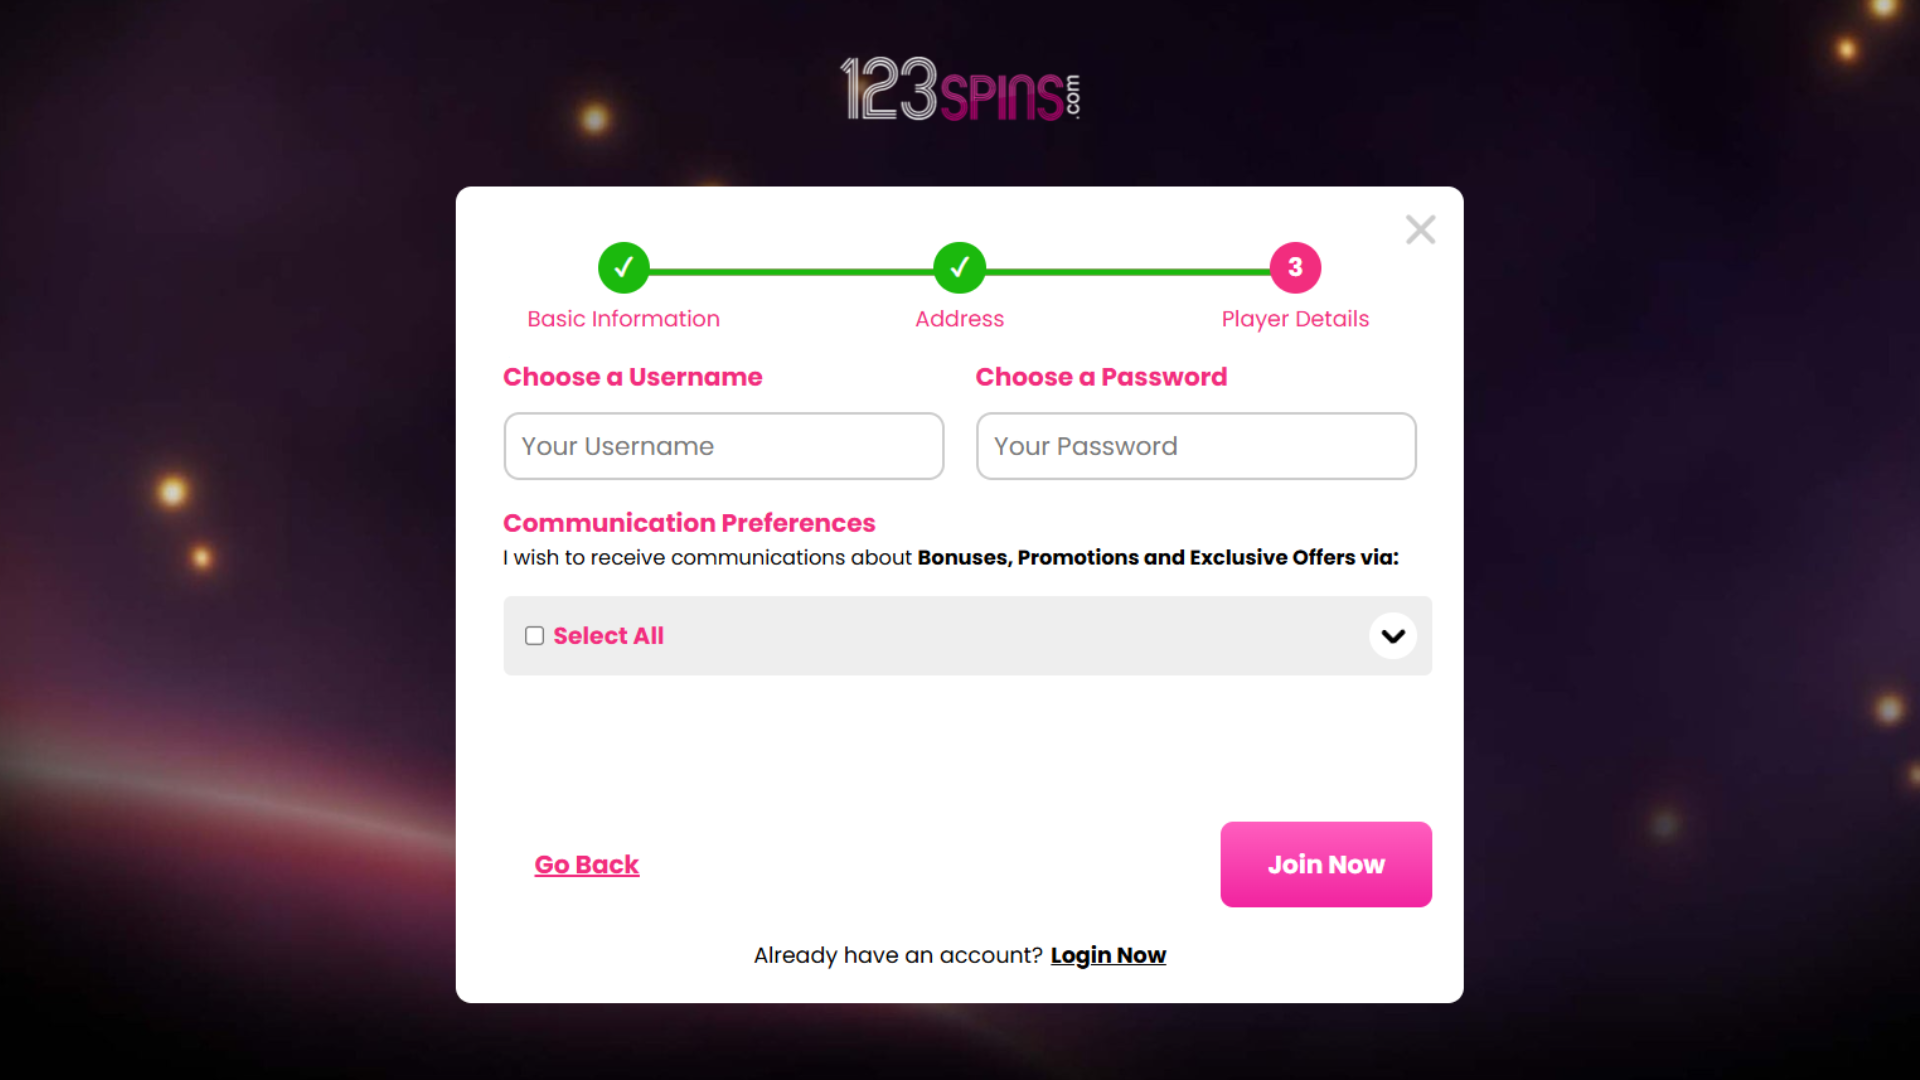
Task: Close the registration dialog with the X
Action: pyautogui.click(x=1420, y=230)
